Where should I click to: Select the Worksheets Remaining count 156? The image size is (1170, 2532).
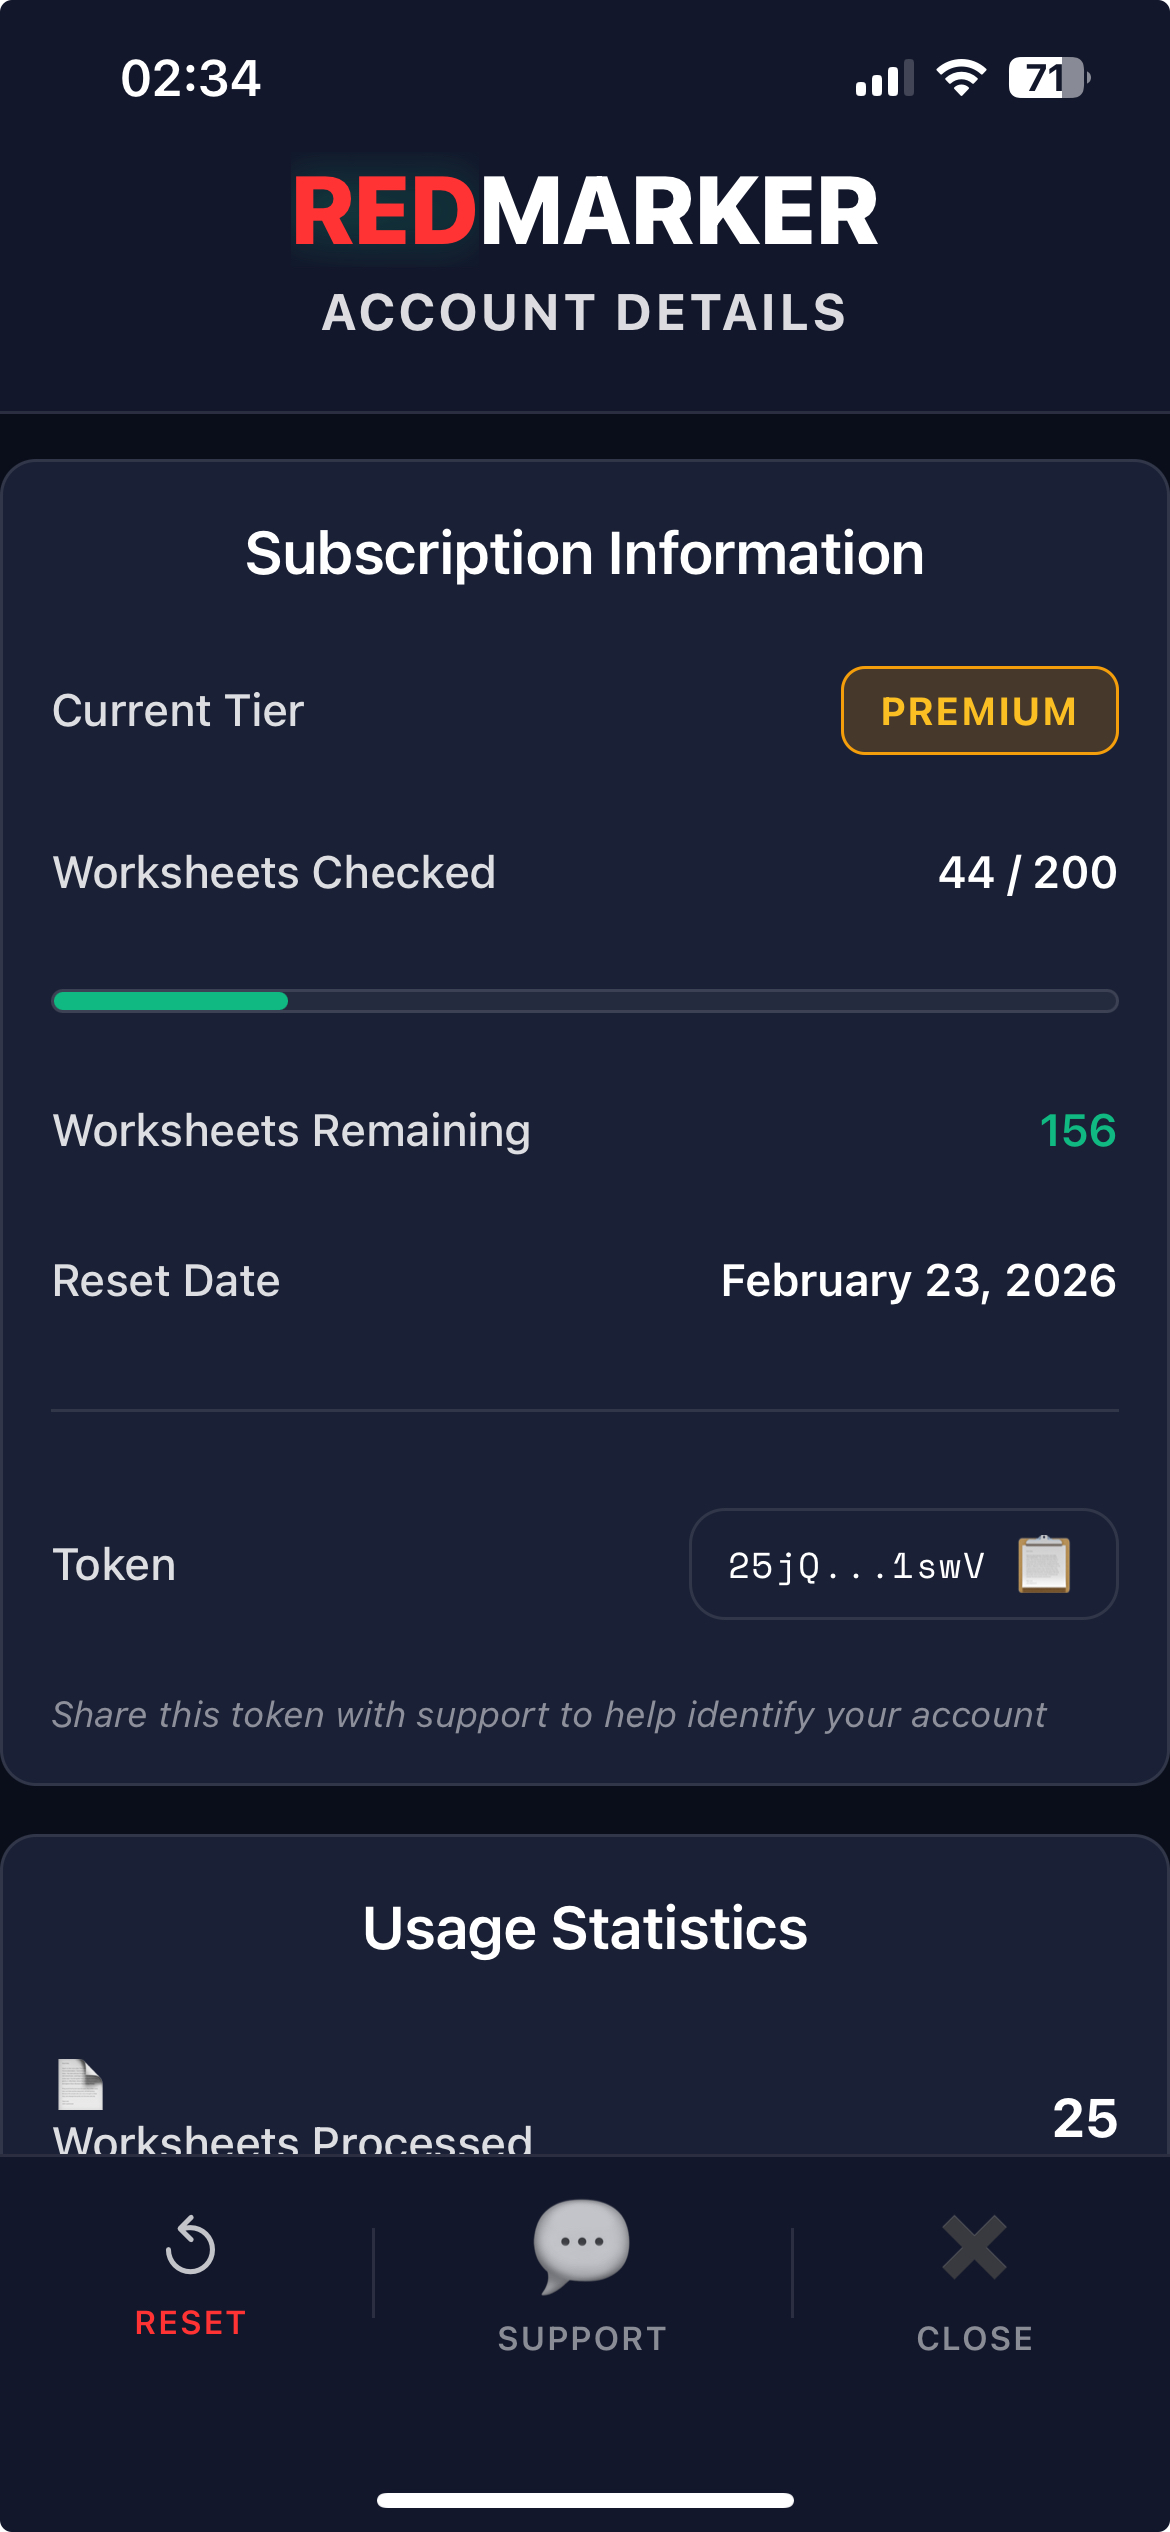(x=1078, y=1131)
